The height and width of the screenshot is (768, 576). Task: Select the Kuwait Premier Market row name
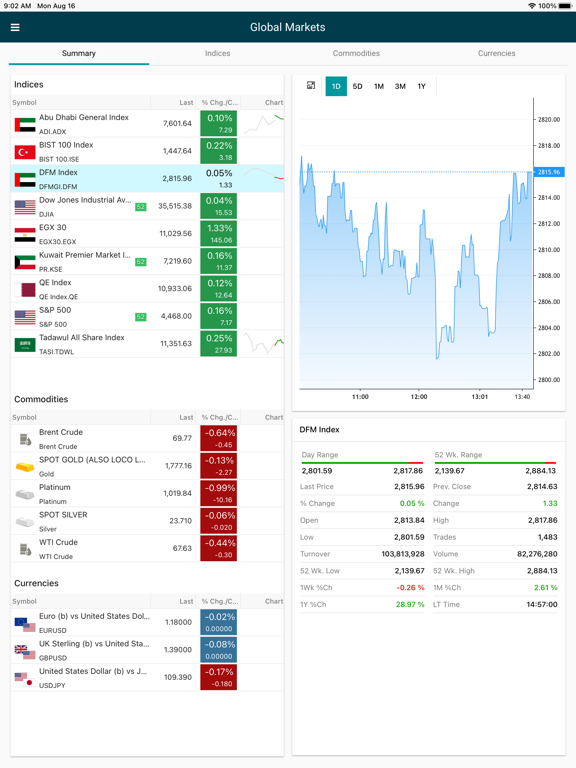click(85, 255)
